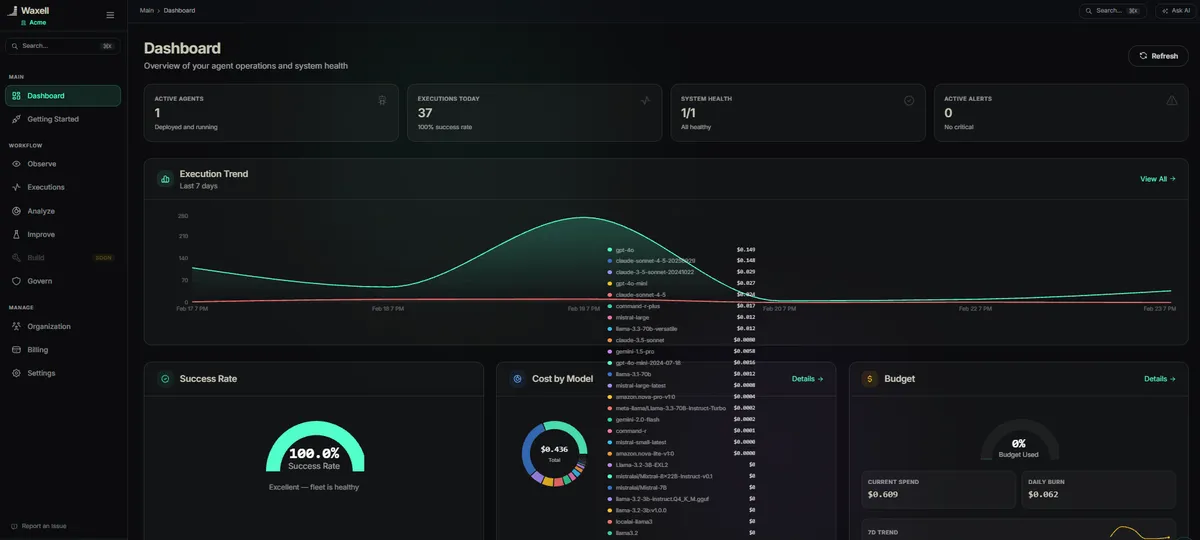Viewport: 1200px width, 540px height.
Task: Click the $0.436 Total in donut center
Action: 554,453
